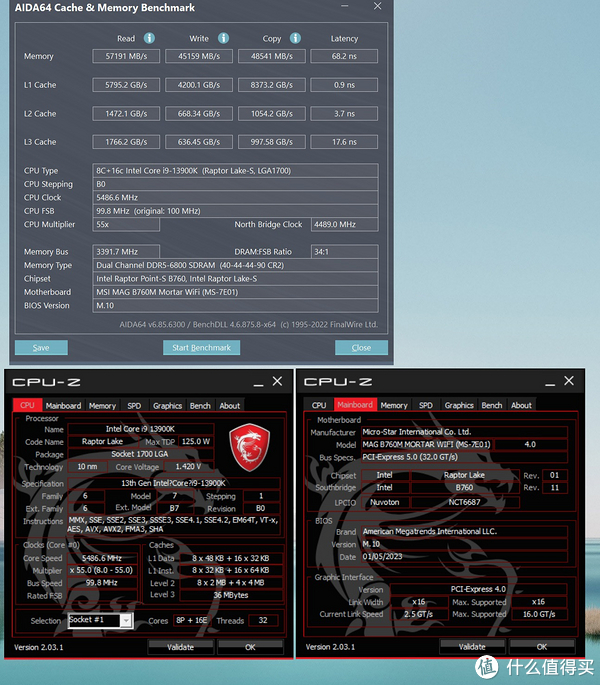Screen dimensions: 600x685
Task: Click Level 3 cache value 36 MBytes
Action: (231, 595)
